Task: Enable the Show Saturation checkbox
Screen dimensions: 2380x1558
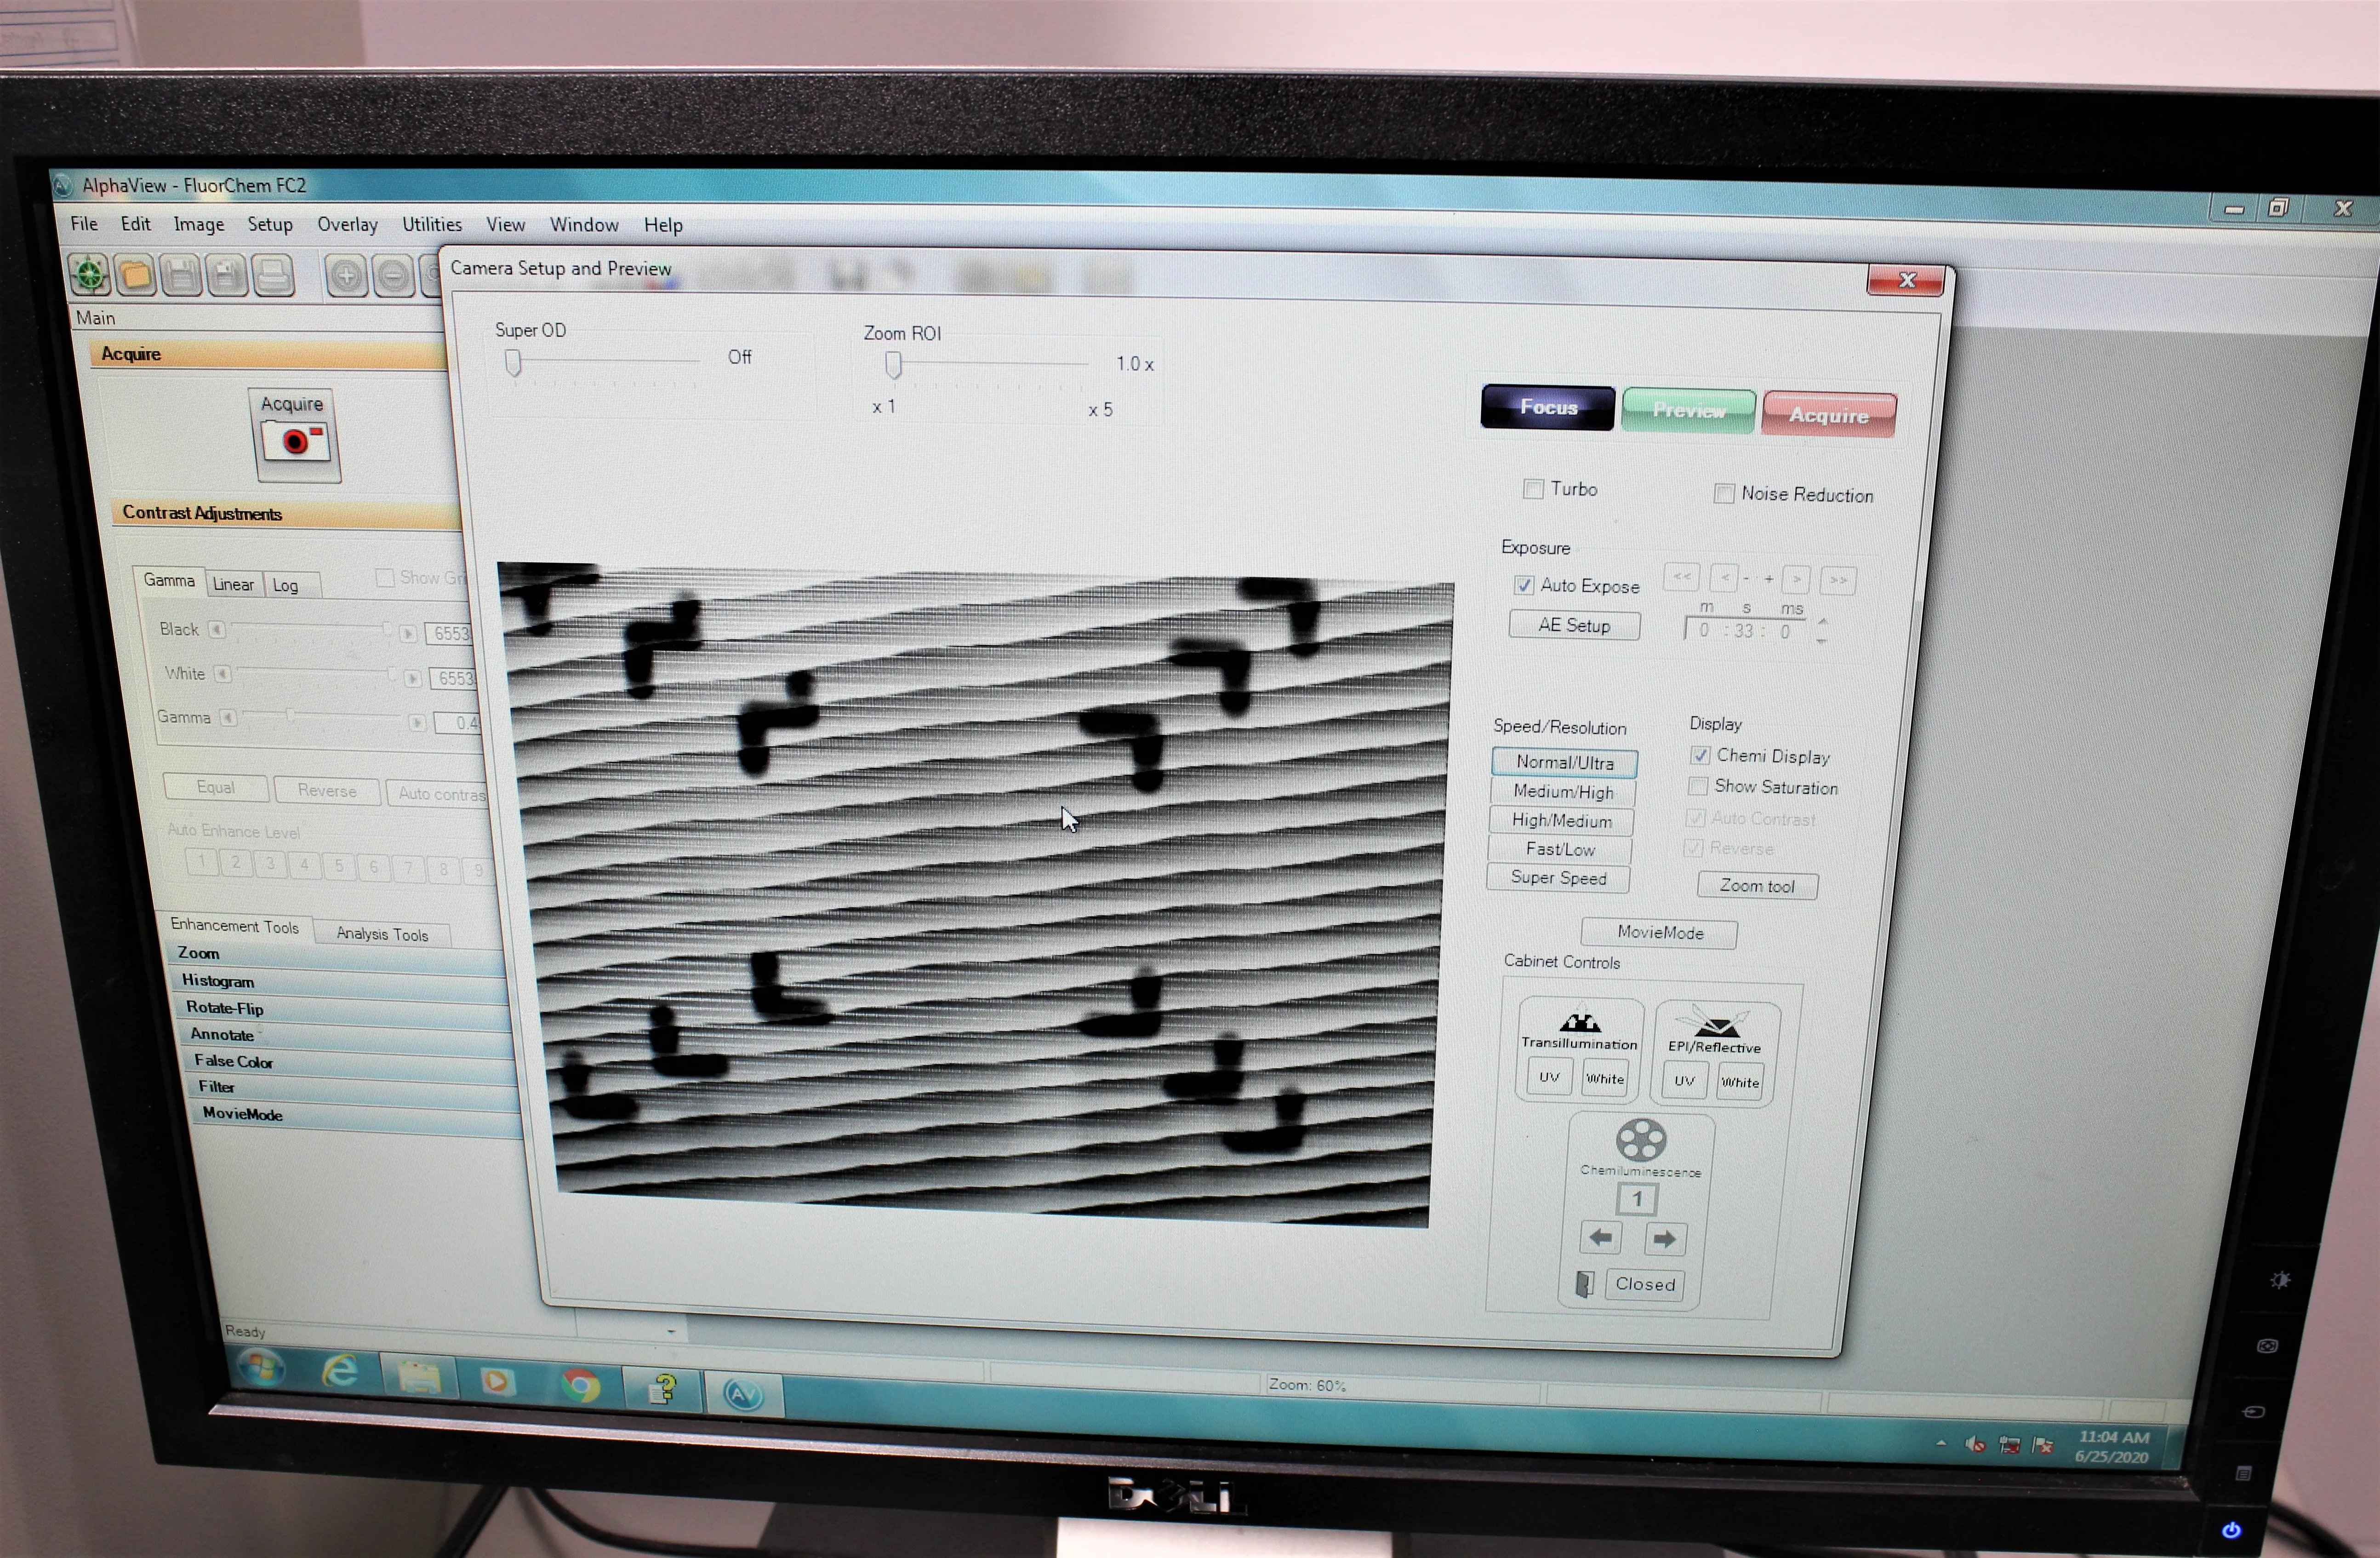Action: tap(1698, 786)
